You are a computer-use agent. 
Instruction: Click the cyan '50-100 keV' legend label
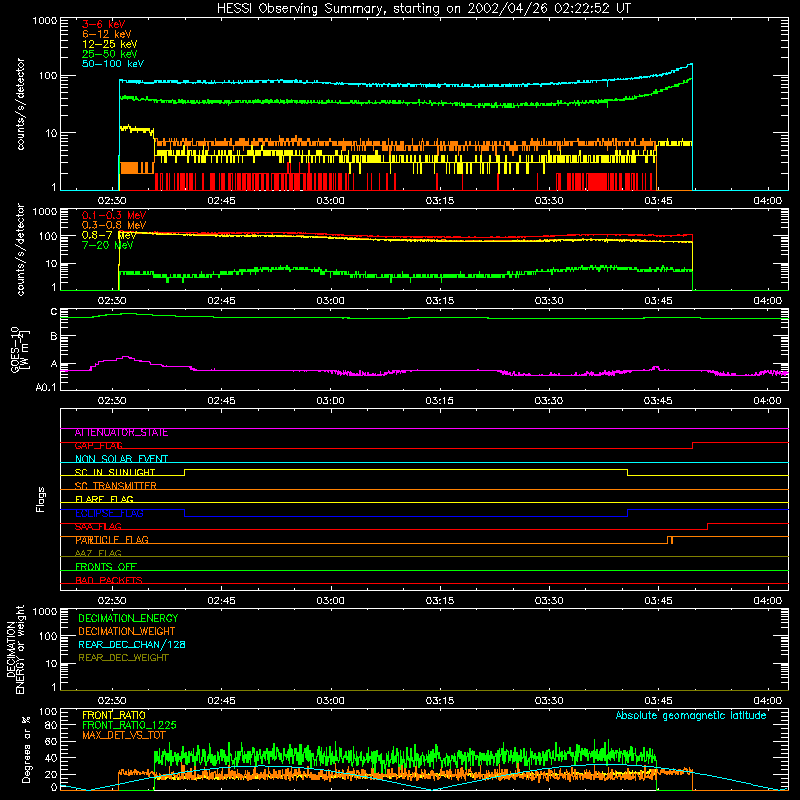click(x=113, y=64)
